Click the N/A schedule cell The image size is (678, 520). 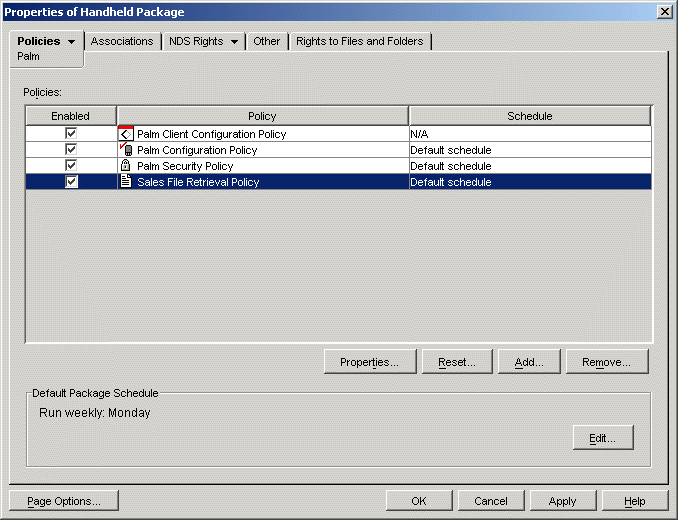pyautogui.click(x=530, y=134)
